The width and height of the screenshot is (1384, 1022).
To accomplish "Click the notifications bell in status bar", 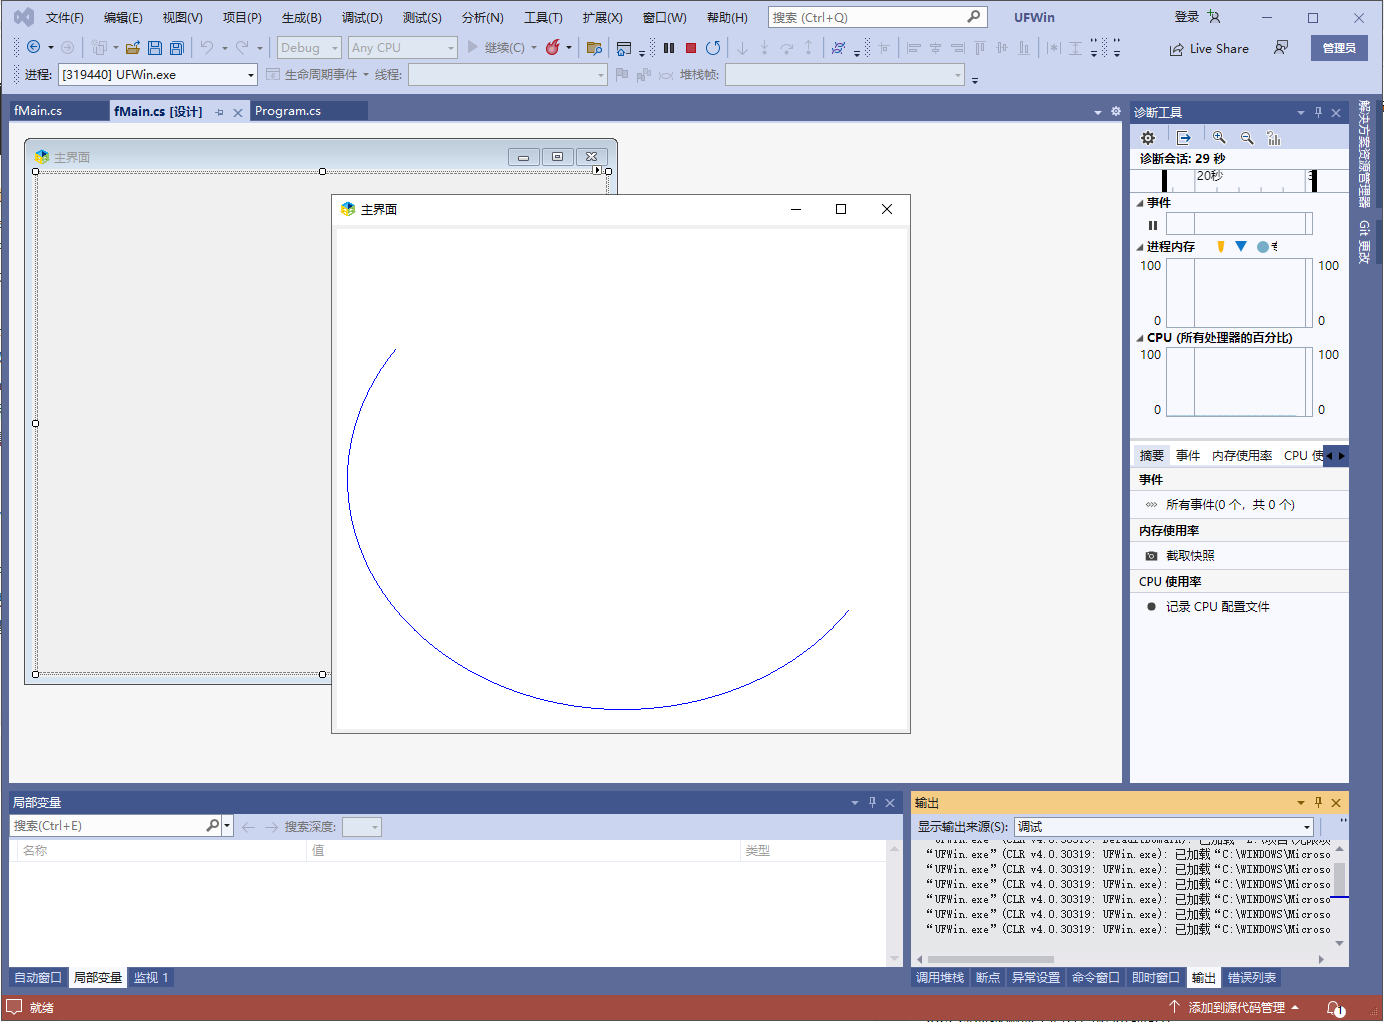I will click(1336, 1008).
